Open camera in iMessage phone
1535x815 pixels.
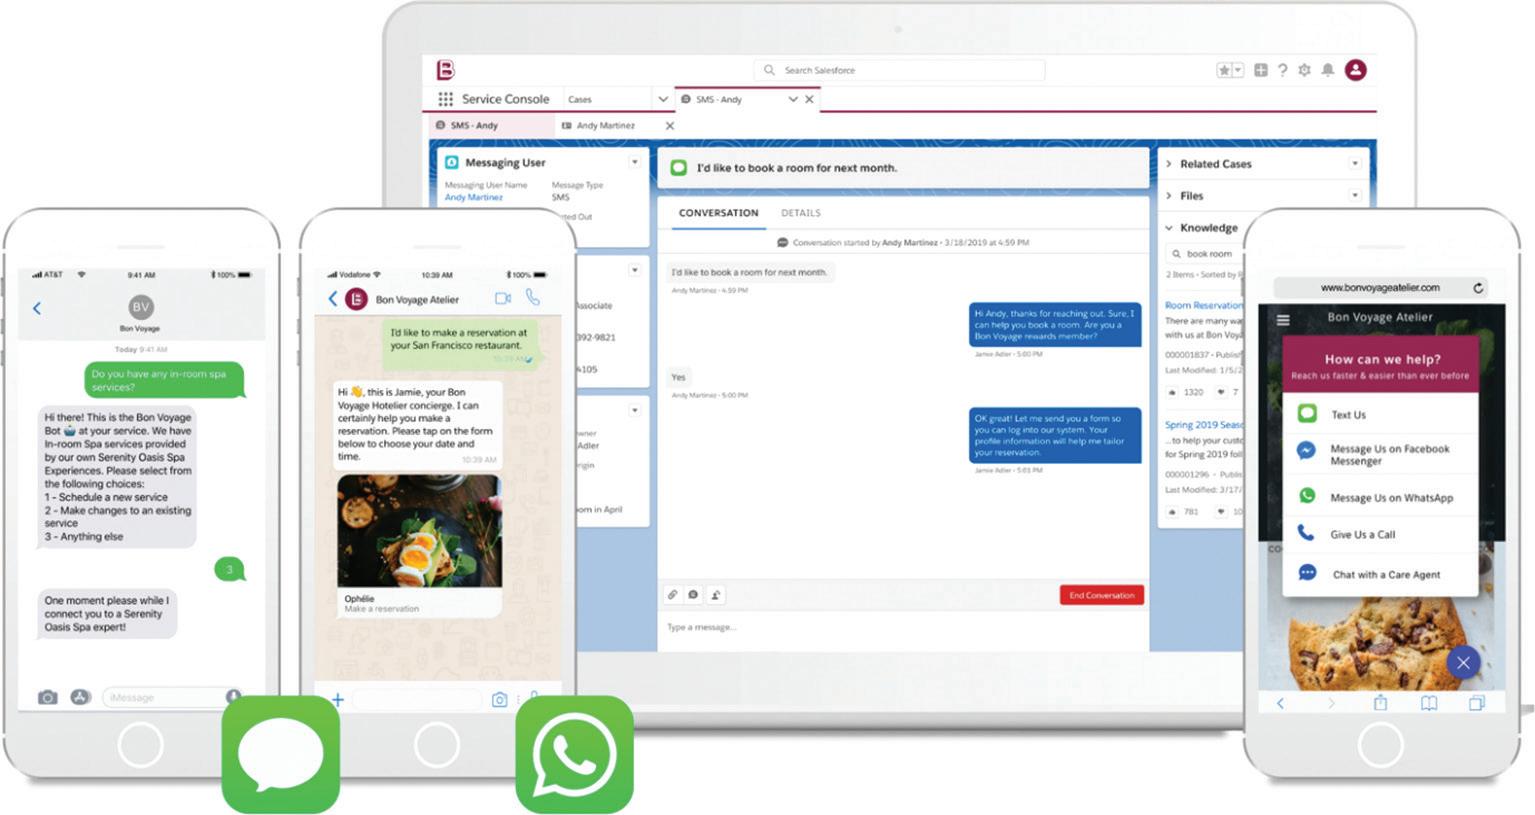47,697
